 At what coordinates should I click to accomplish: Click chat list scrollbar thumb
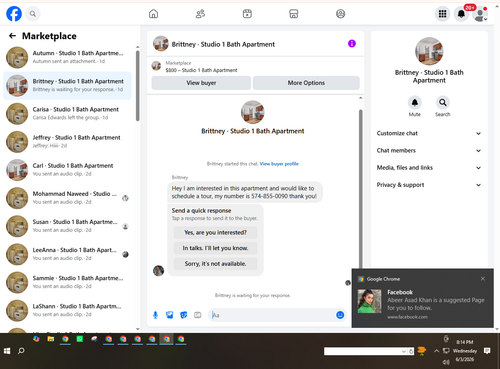(137, 86)
